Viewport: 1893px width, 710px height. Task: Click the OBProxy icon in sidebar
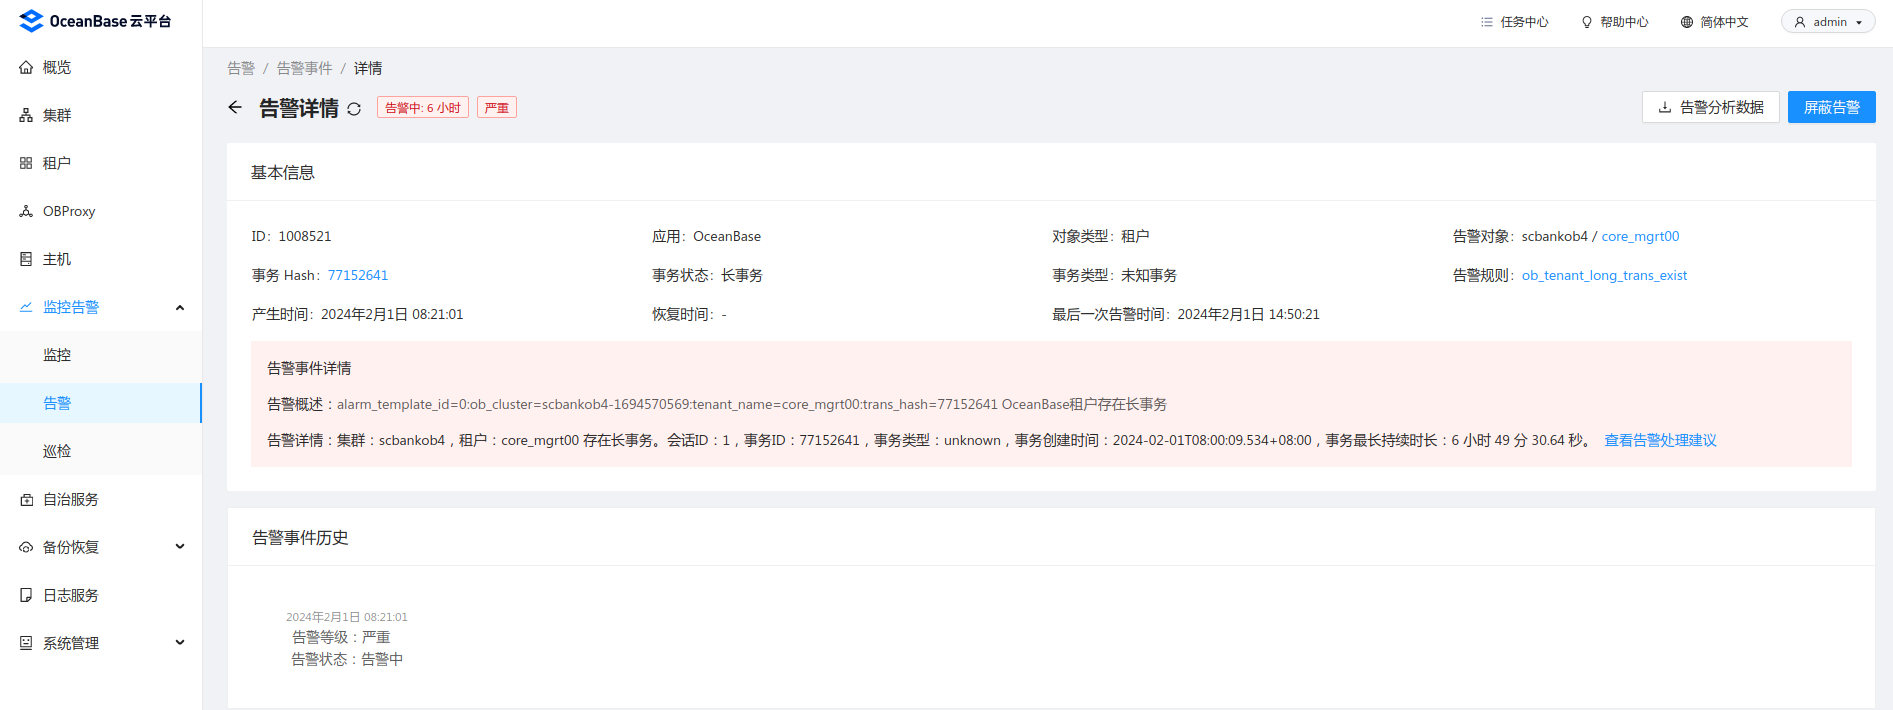point(26,211)
